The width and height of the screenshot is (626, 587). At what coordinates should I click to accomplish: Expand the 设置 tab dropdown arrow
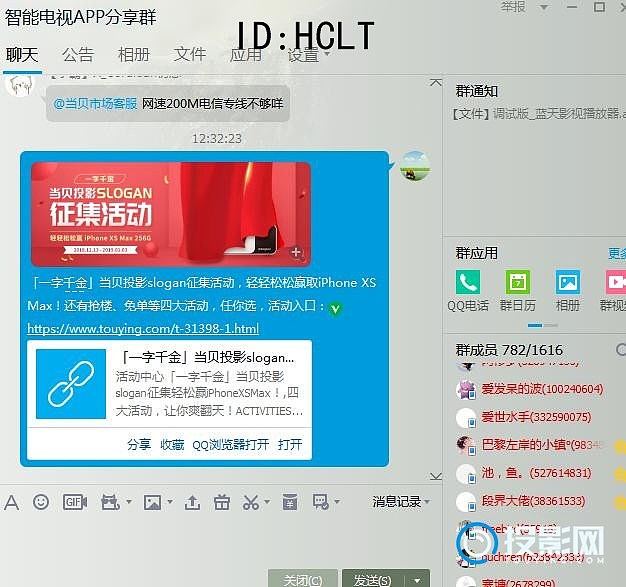(327, 54)
